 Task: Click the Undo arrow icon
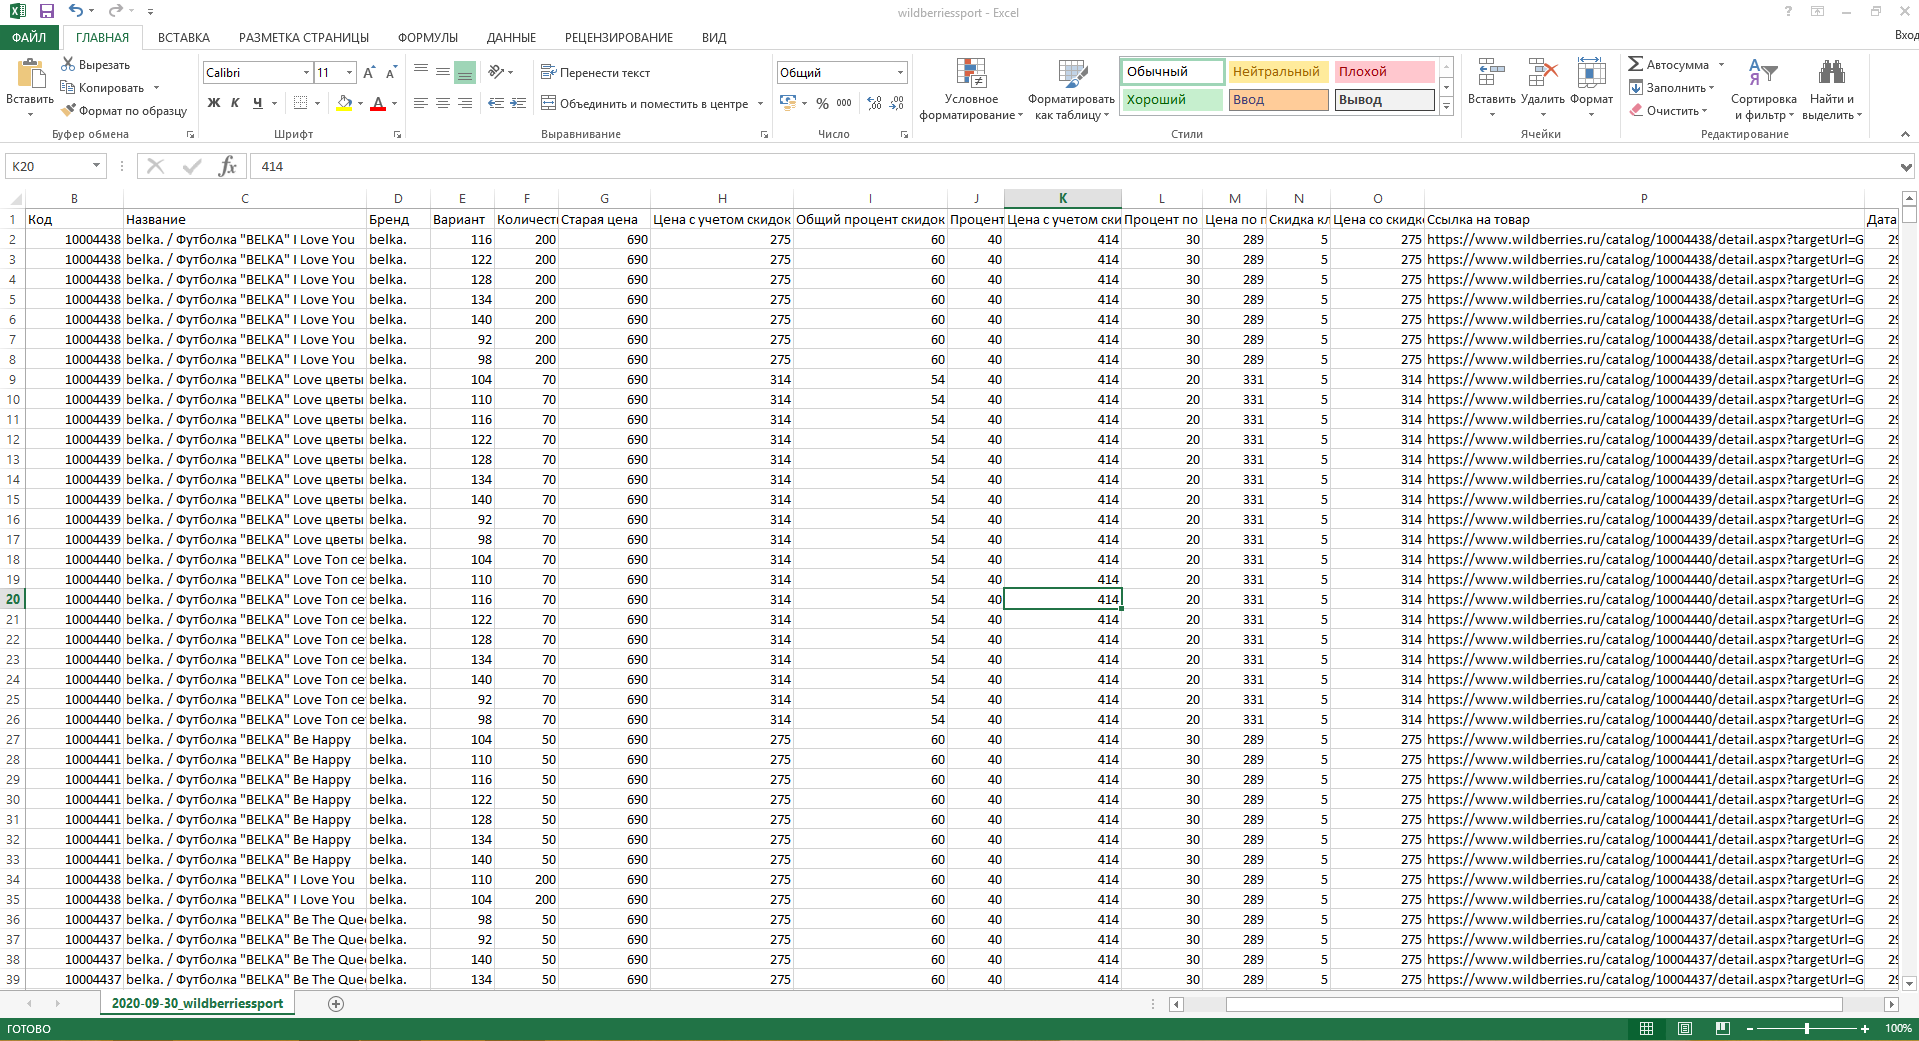[76, 11]
